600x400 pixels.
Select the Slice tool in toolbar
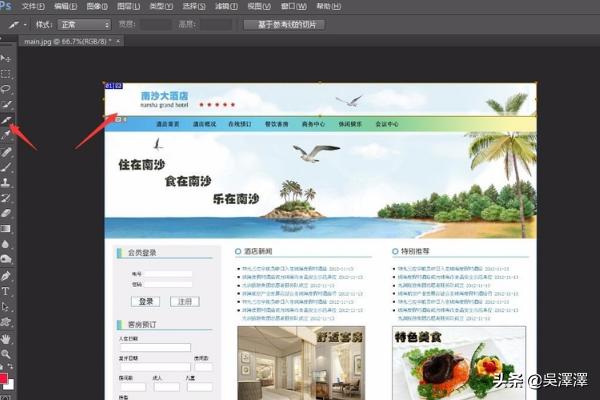[6, 120]
